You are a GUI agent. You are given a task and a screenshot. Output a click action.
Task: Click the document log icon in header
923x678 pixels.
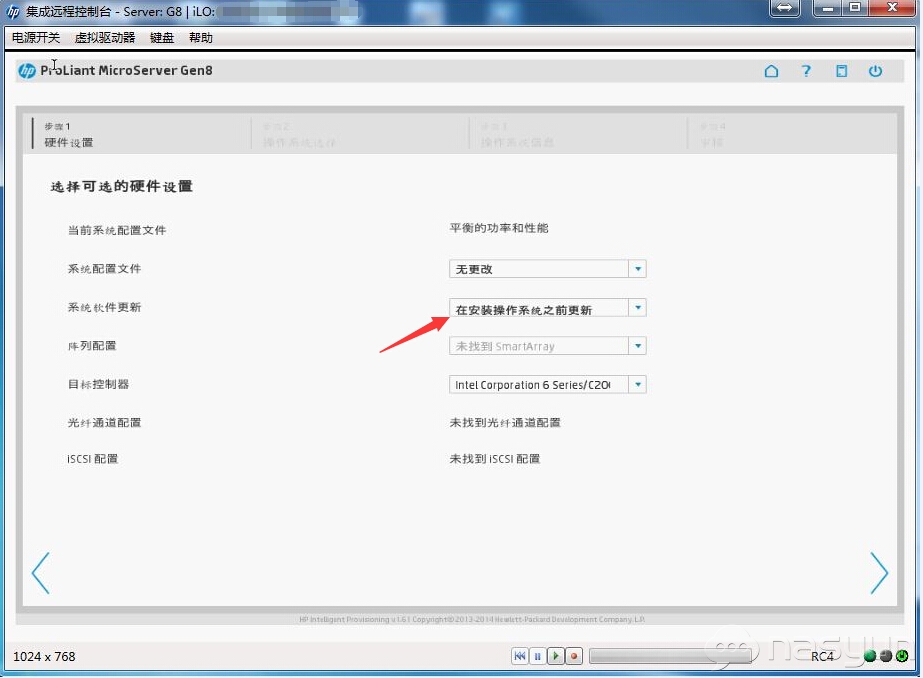tap(842, 71)
